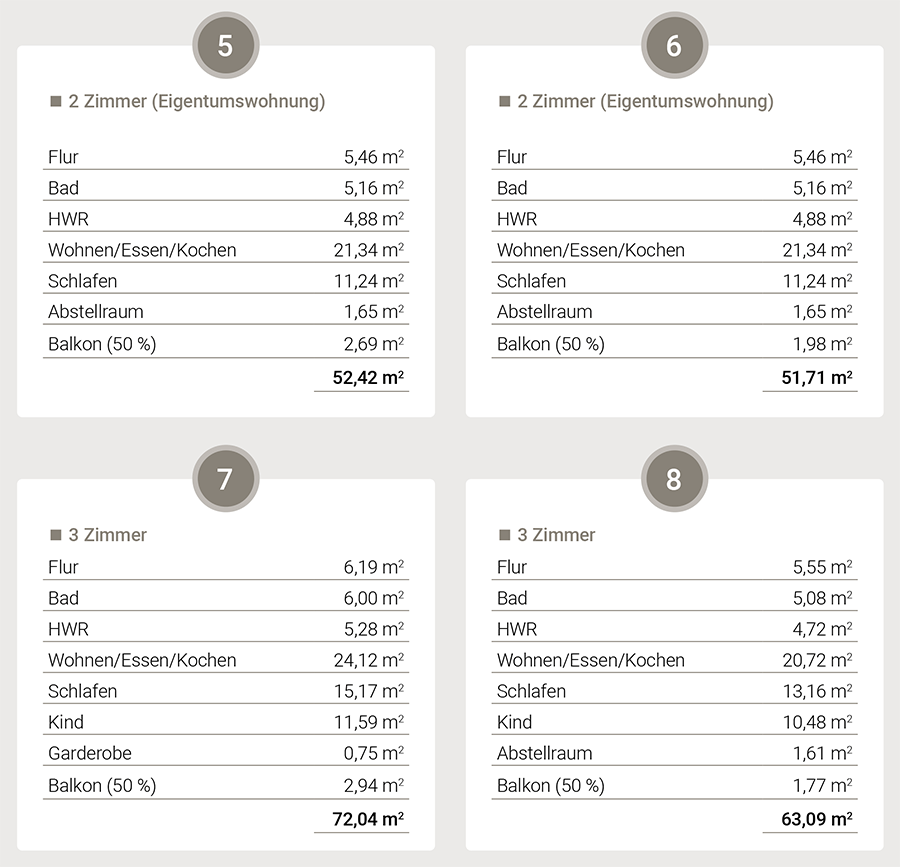Select the 24,12 m² Wohnen/Essen/Kochen value
The width and height of the screenshot is (900, 867).
(368, 660)
